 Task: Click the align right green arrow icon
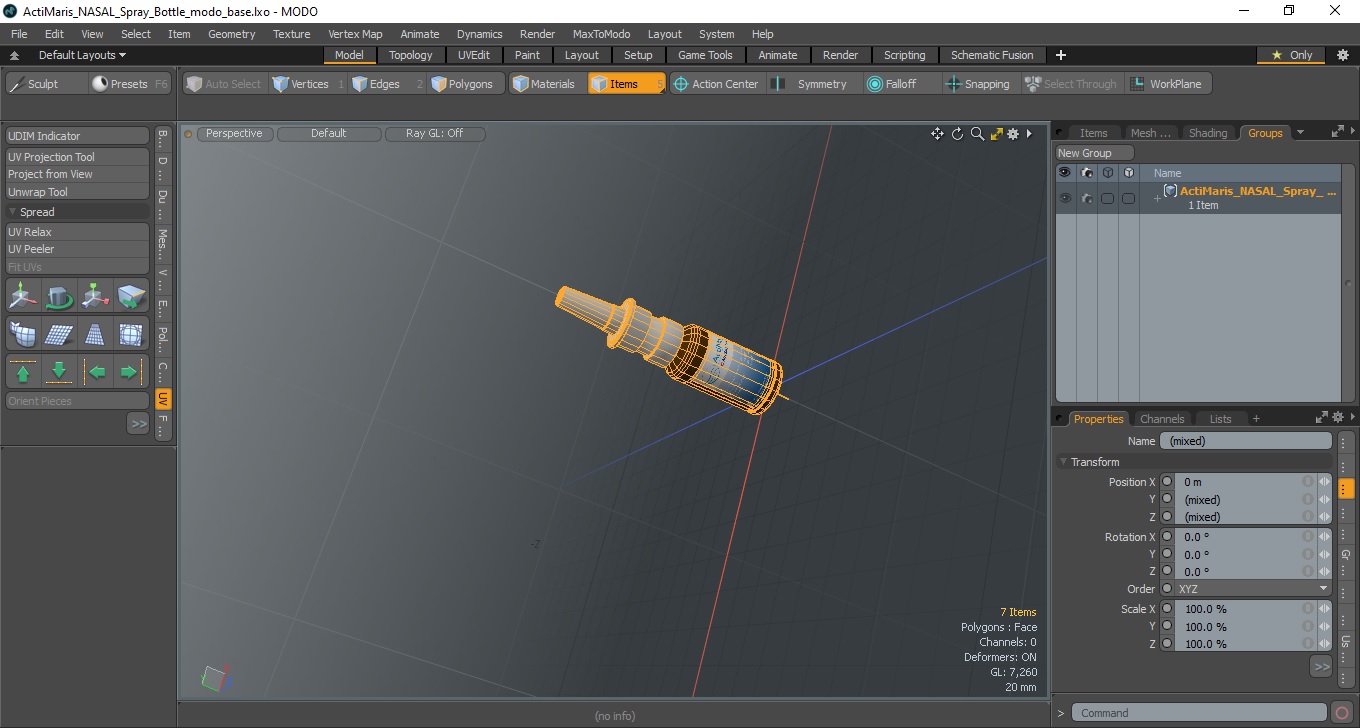tap(131, 372)
